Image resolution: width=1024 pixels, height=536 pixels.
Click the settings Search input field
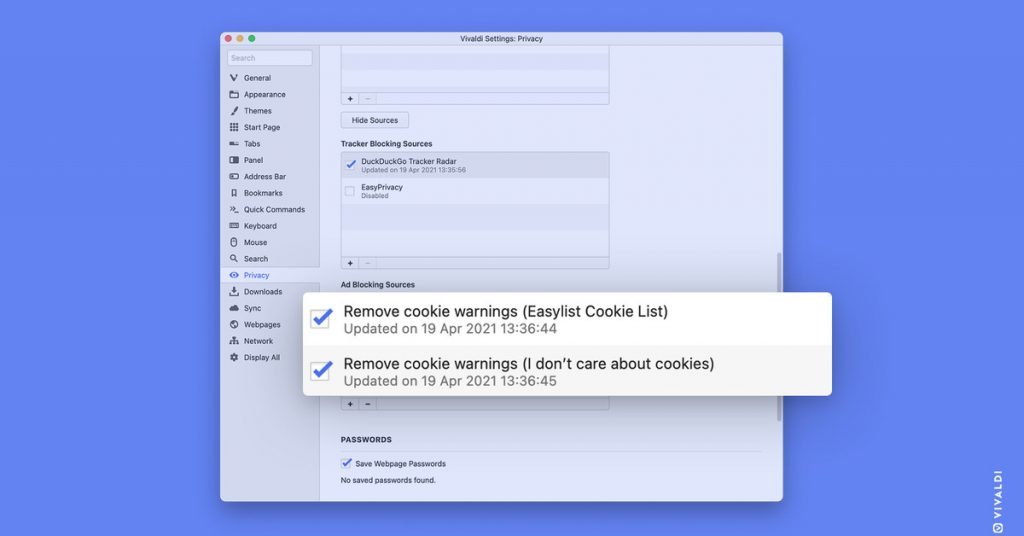point(270,58)
